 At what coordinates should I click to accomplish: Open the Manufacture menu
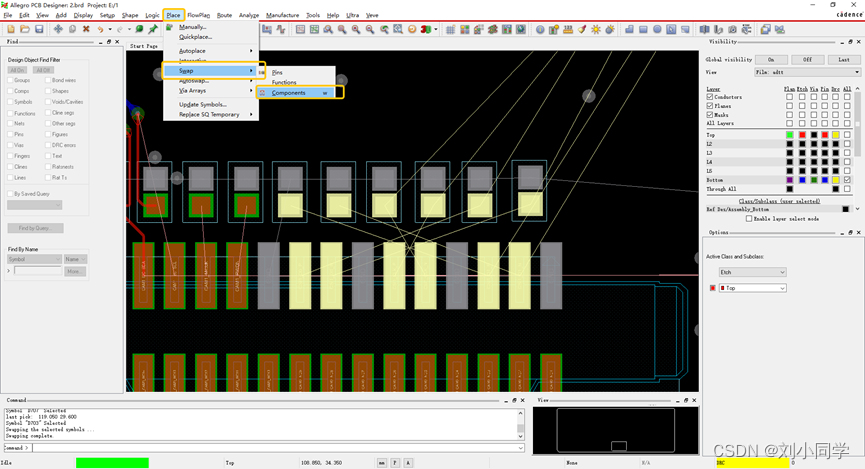tap(282, 15)
